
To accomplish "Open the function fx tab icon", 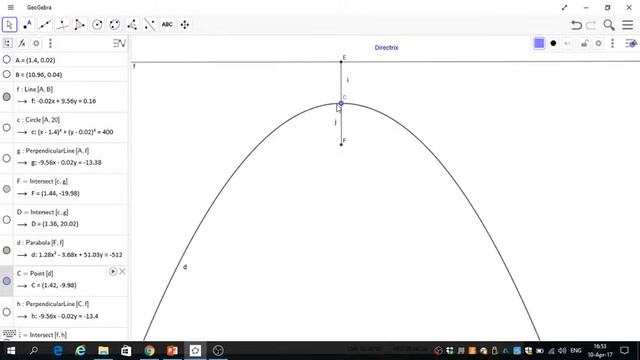I will [22, 43].
